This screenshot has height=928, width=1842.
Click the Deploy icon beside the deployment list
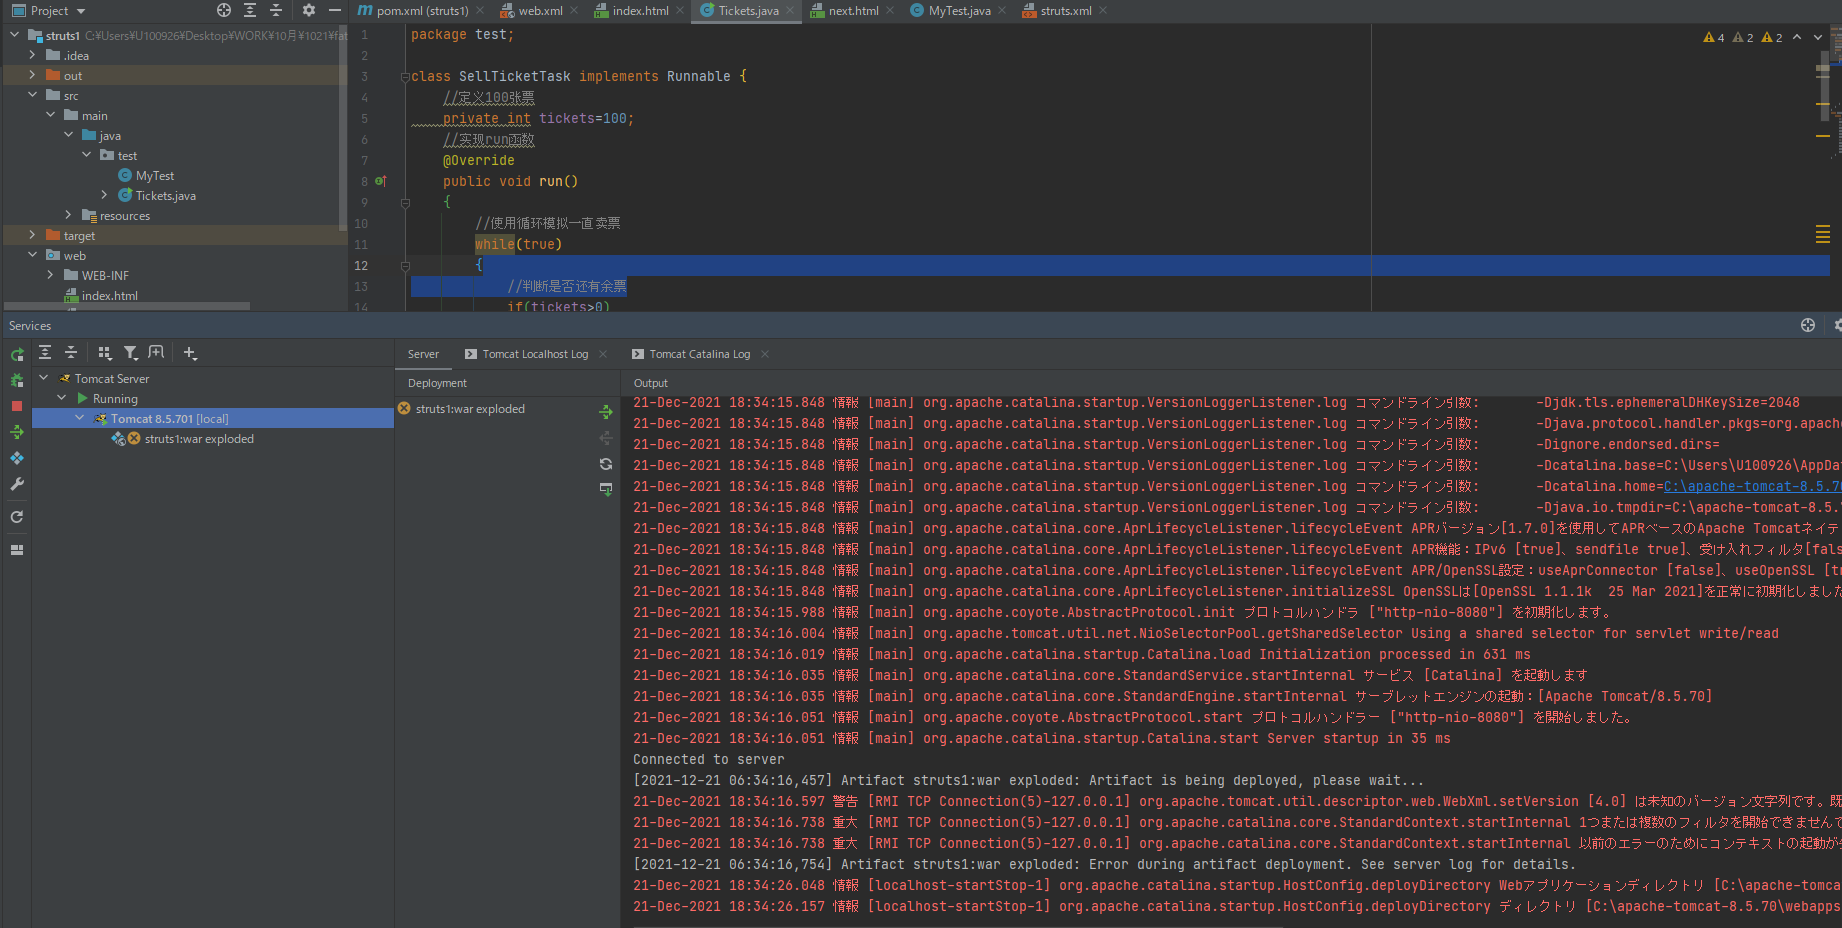click(x=606, y=412)
